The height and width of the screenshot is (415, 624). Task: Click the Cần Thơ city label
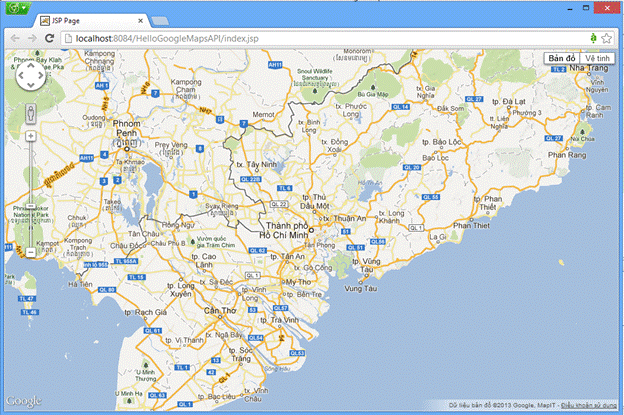219,310
